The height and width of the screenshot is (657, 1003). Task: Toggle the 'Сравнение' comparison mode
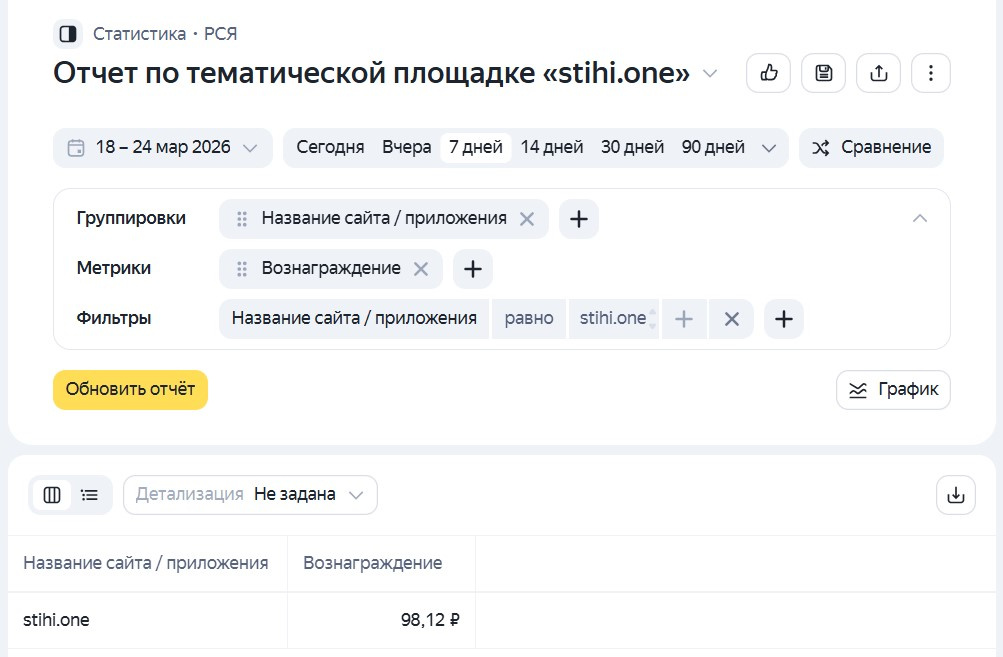tap(871, 148)
